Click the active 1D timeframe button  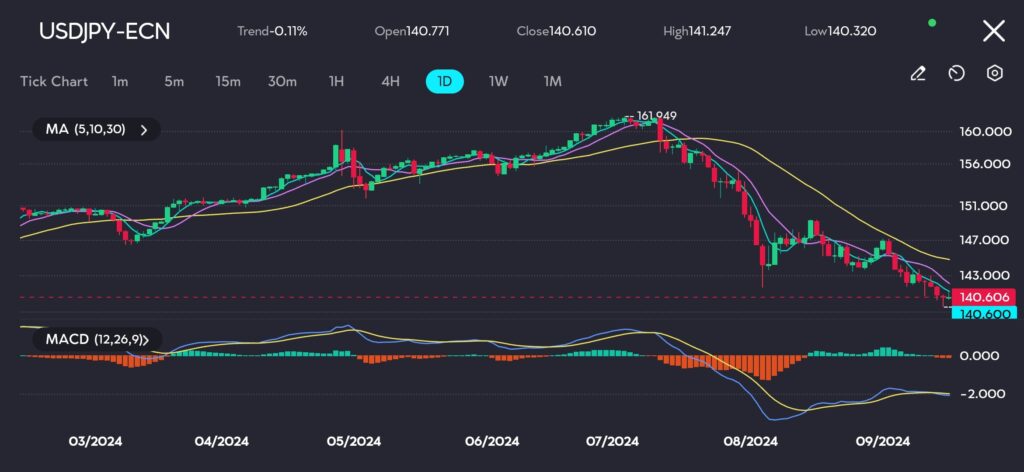click(x=444, y=81)
